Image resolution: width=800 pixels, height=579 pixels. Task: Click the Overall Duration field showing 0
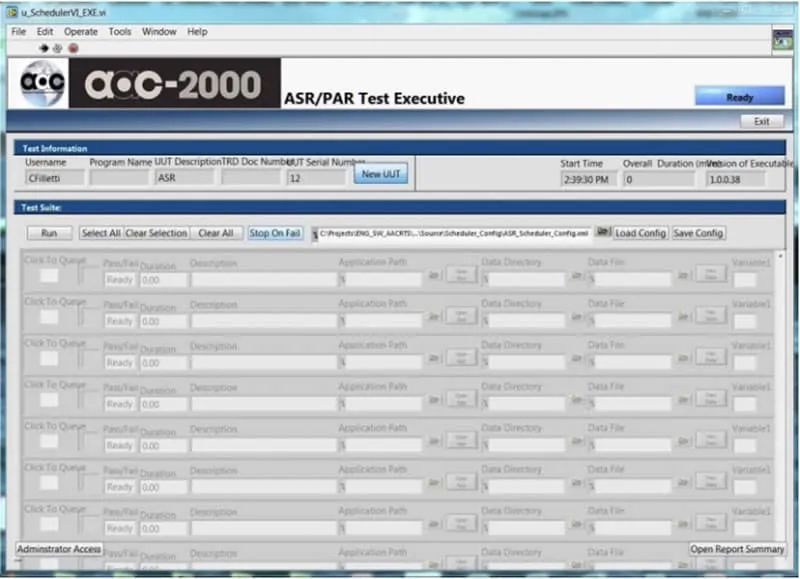point(659,180)
